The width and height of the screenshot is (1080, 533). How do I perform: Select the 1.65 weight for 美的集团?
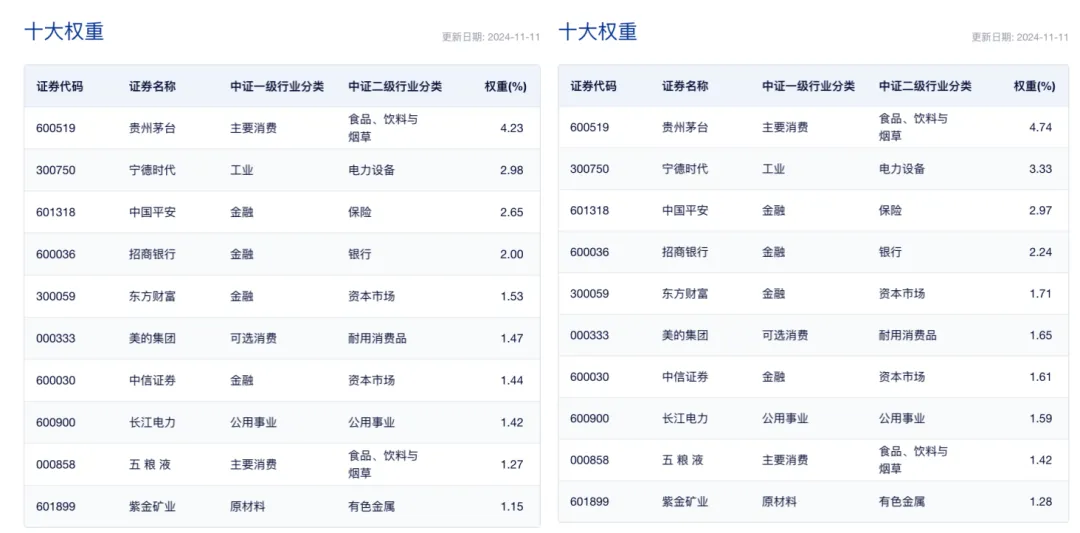point(1040,335)
